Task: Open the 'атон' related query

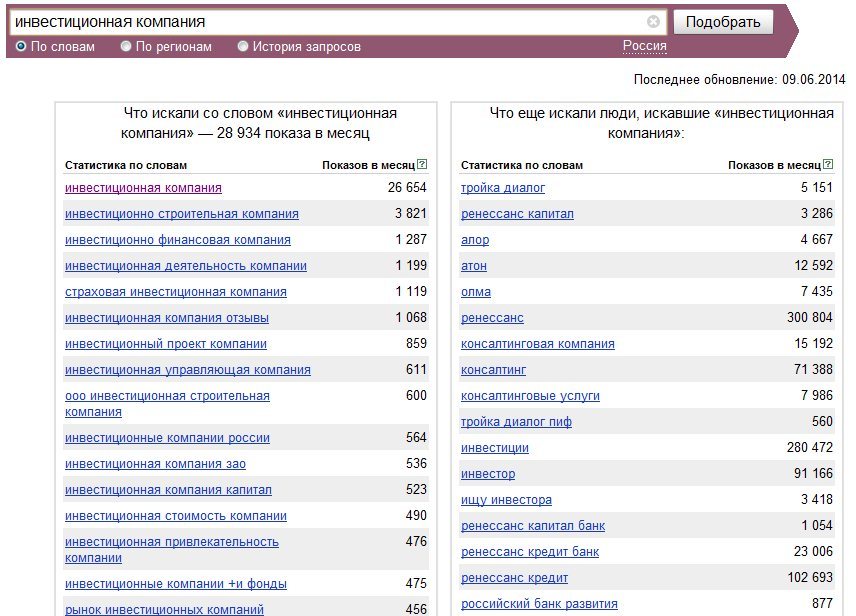Action: click(474, 266)
